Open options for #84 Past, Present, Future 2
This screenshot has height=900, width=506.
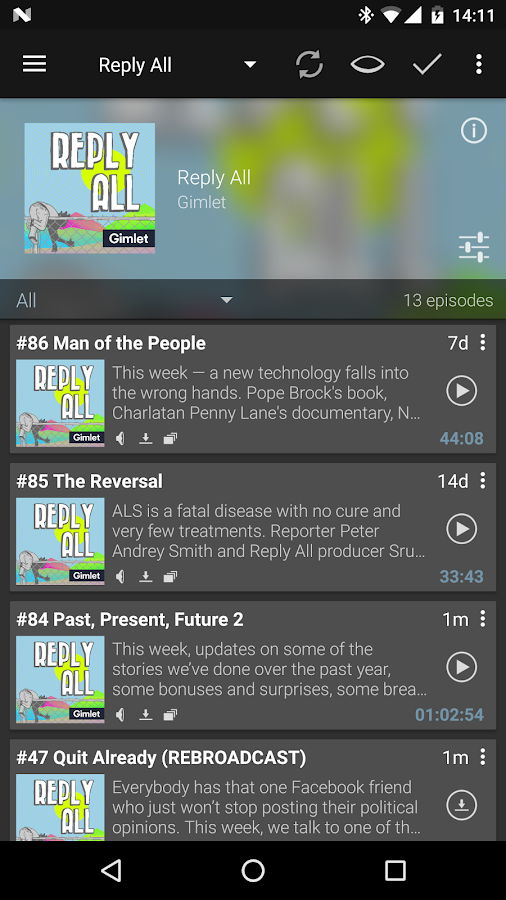point(482,619)
